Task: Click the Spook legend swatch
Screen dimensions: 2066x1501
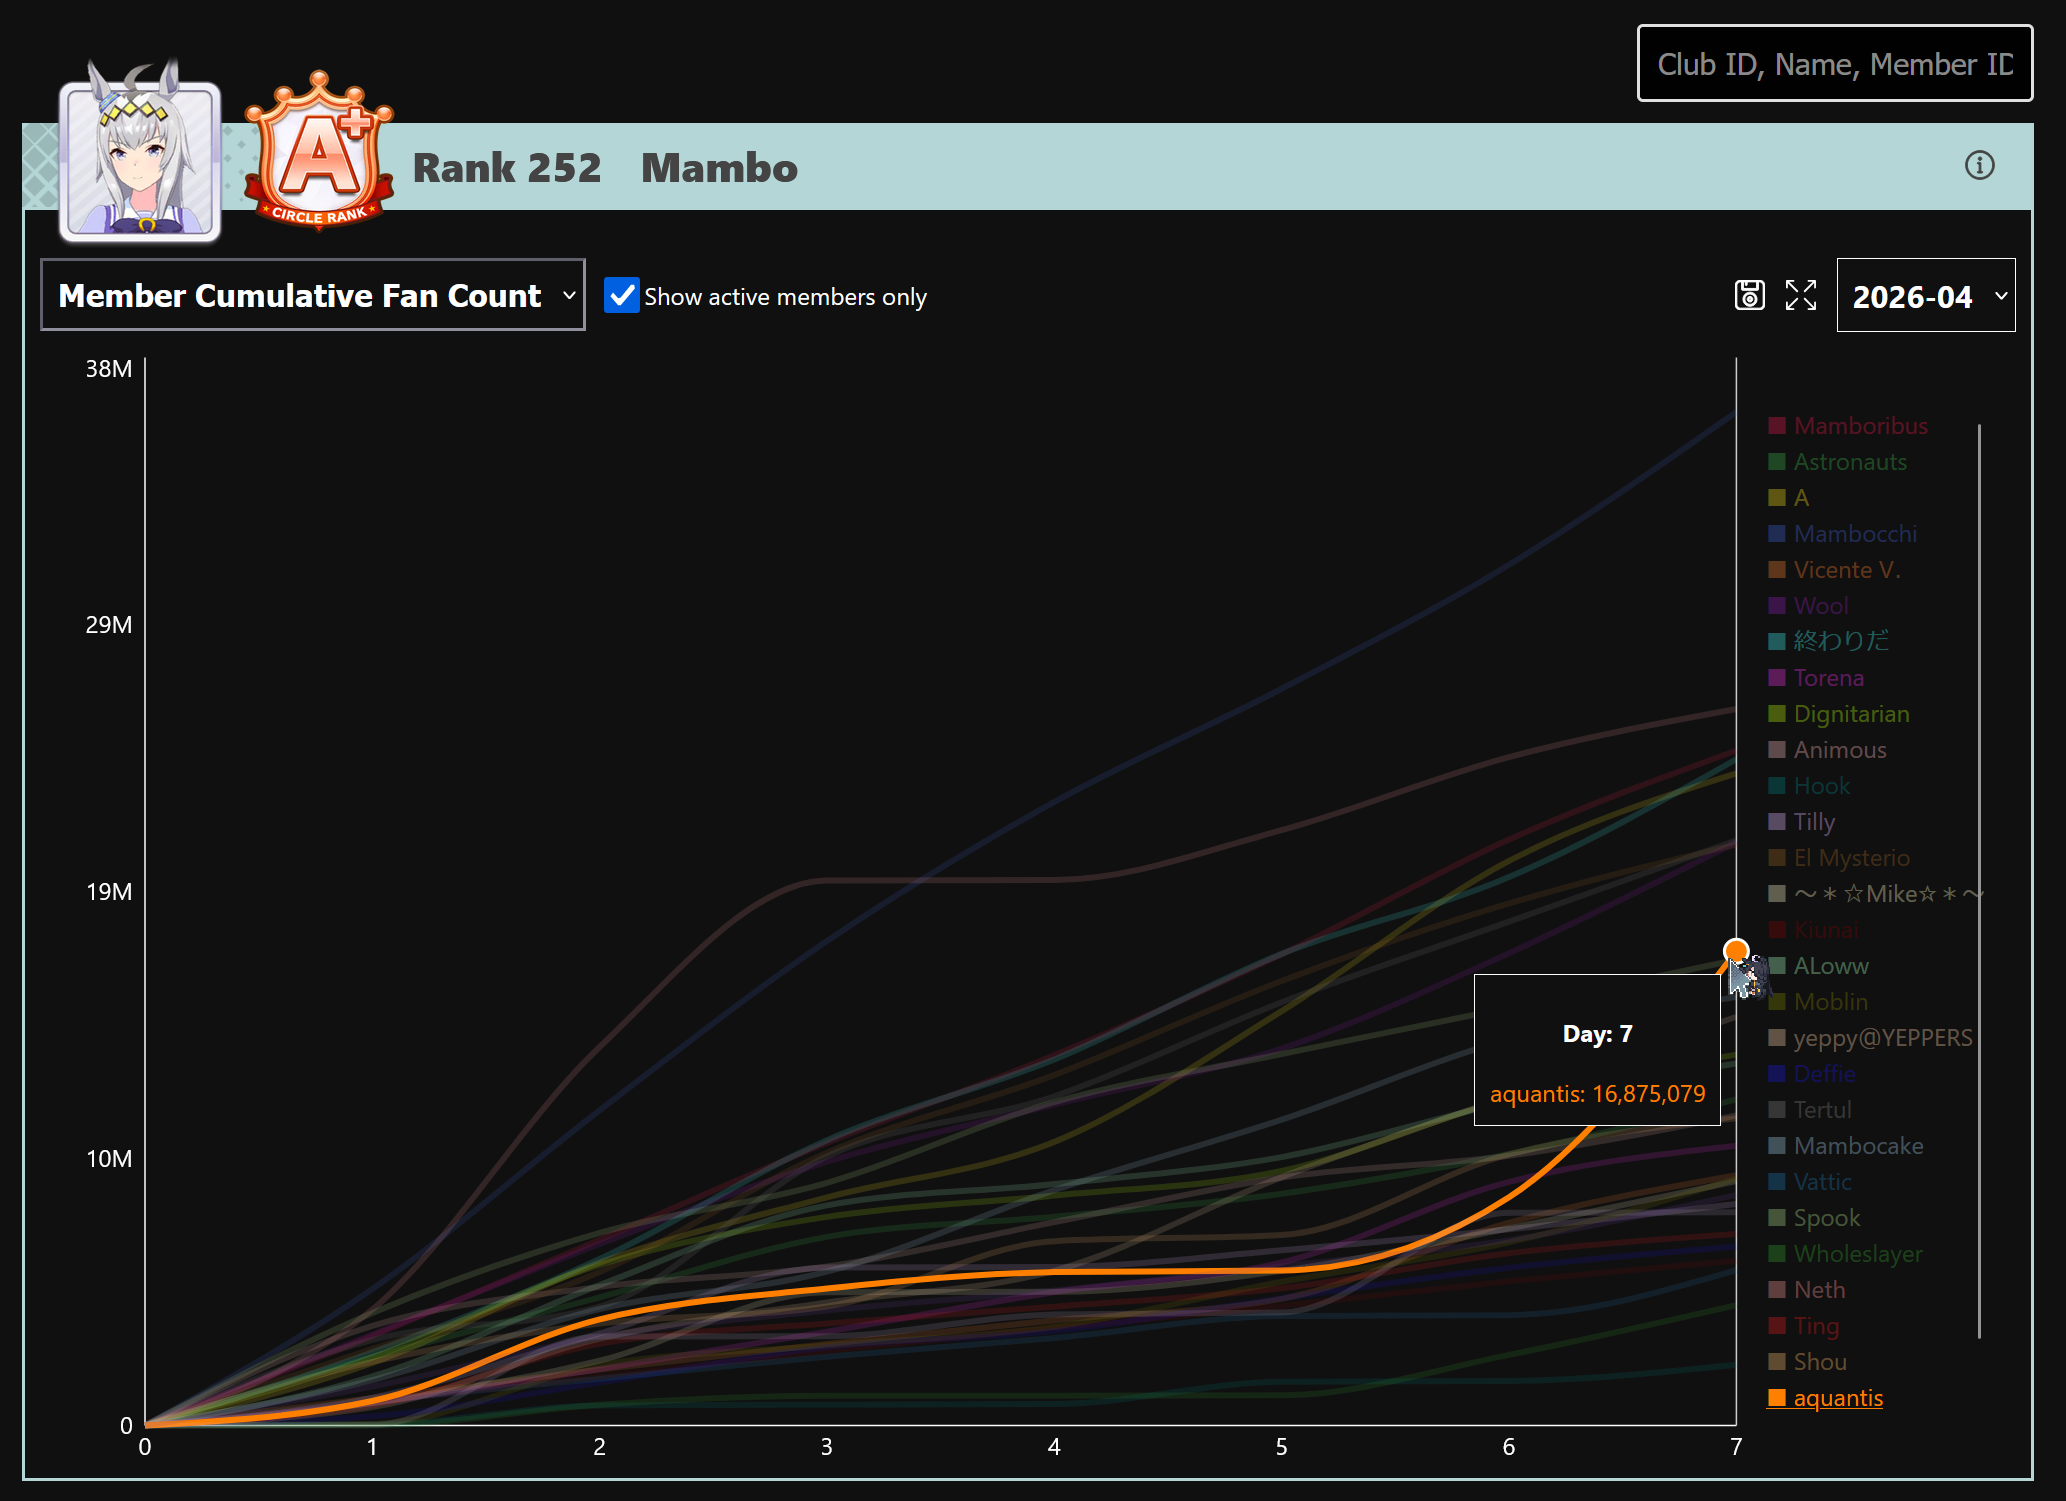Action: [1777, 1218]
